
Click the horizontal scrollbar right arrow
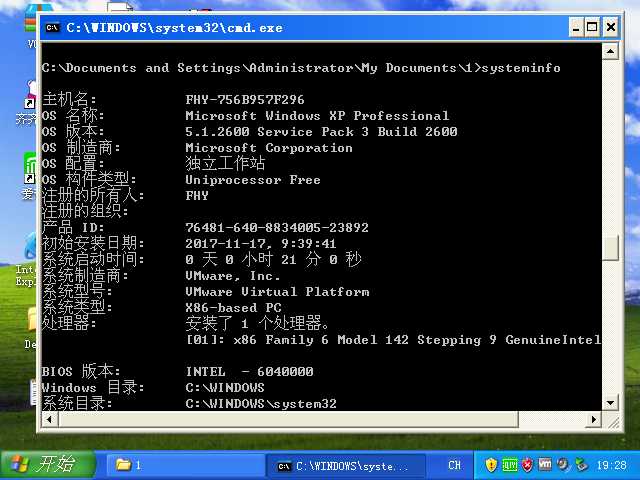(x=594, y=419)
